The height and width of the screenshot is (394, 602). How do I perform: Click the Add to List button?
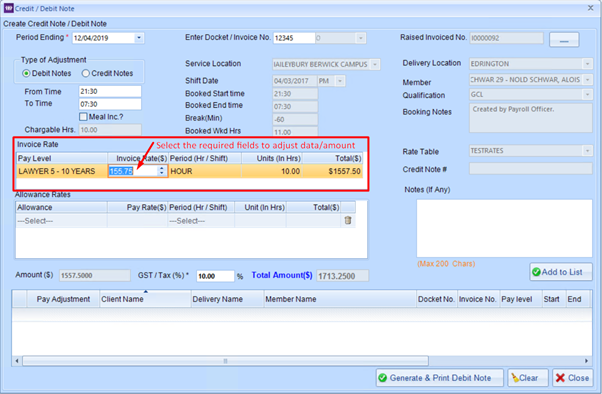561,272
